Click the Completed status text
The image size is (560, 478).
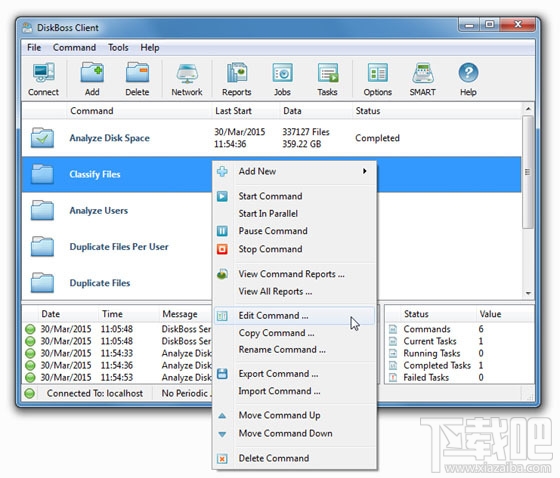pyautogui.click(x=377, y=138)
